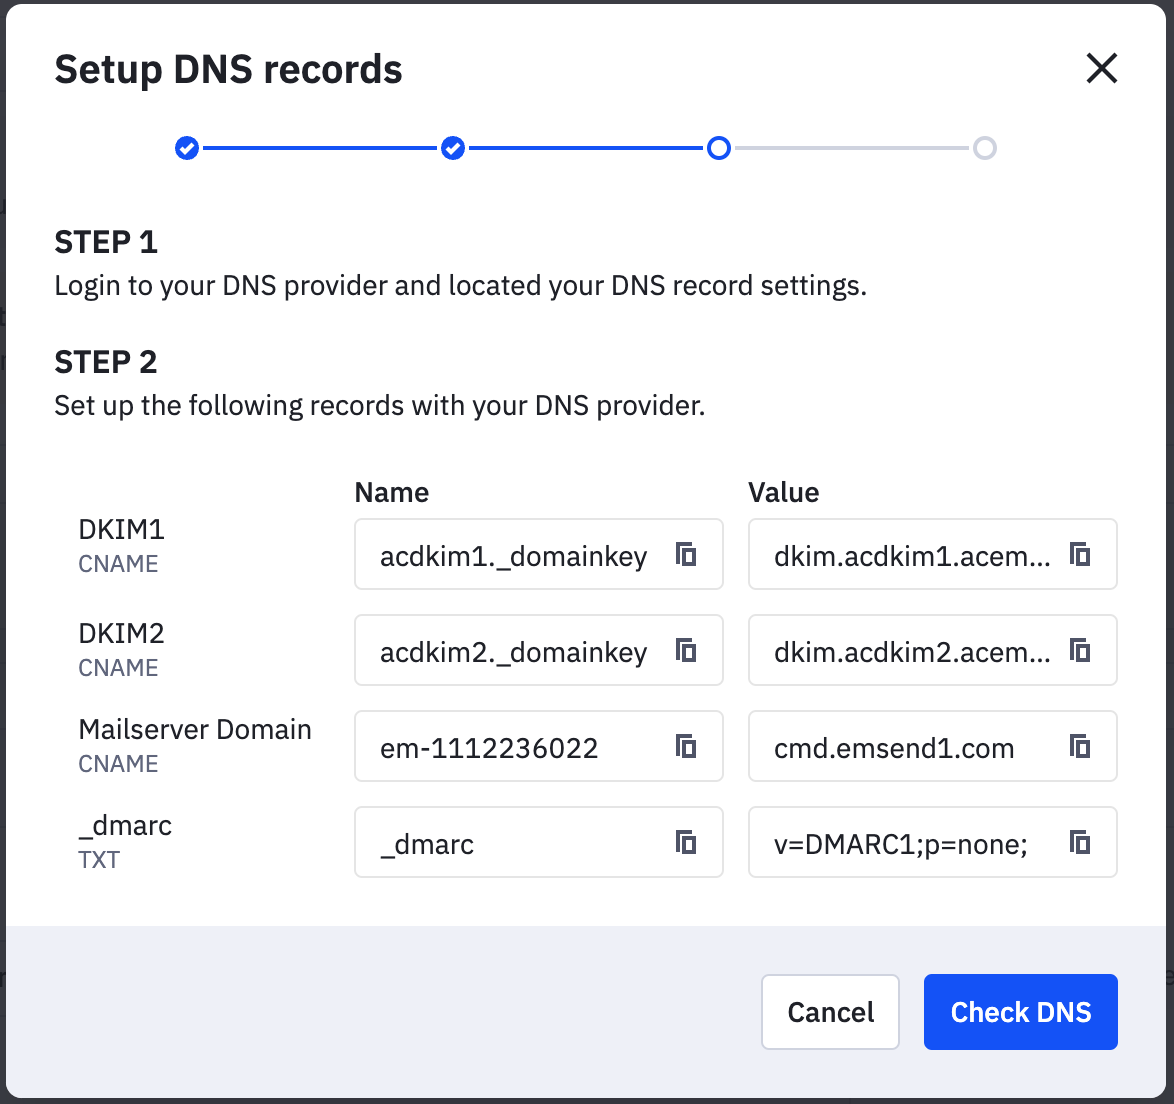Copy the DKIM1 record value
1174x1104 pixels.
tap(1081, 554)
